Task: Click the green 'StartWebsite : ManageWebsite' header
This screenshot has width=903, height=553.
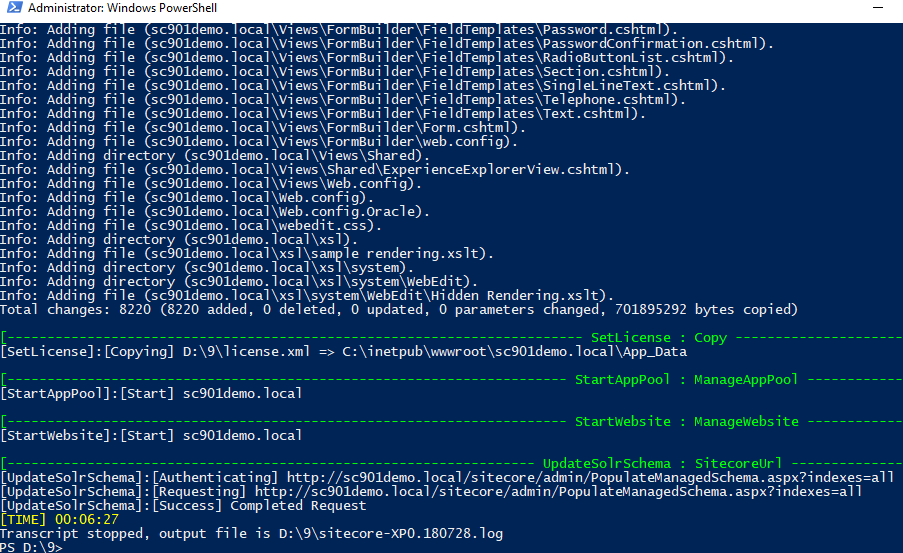Action: point(686,422)
